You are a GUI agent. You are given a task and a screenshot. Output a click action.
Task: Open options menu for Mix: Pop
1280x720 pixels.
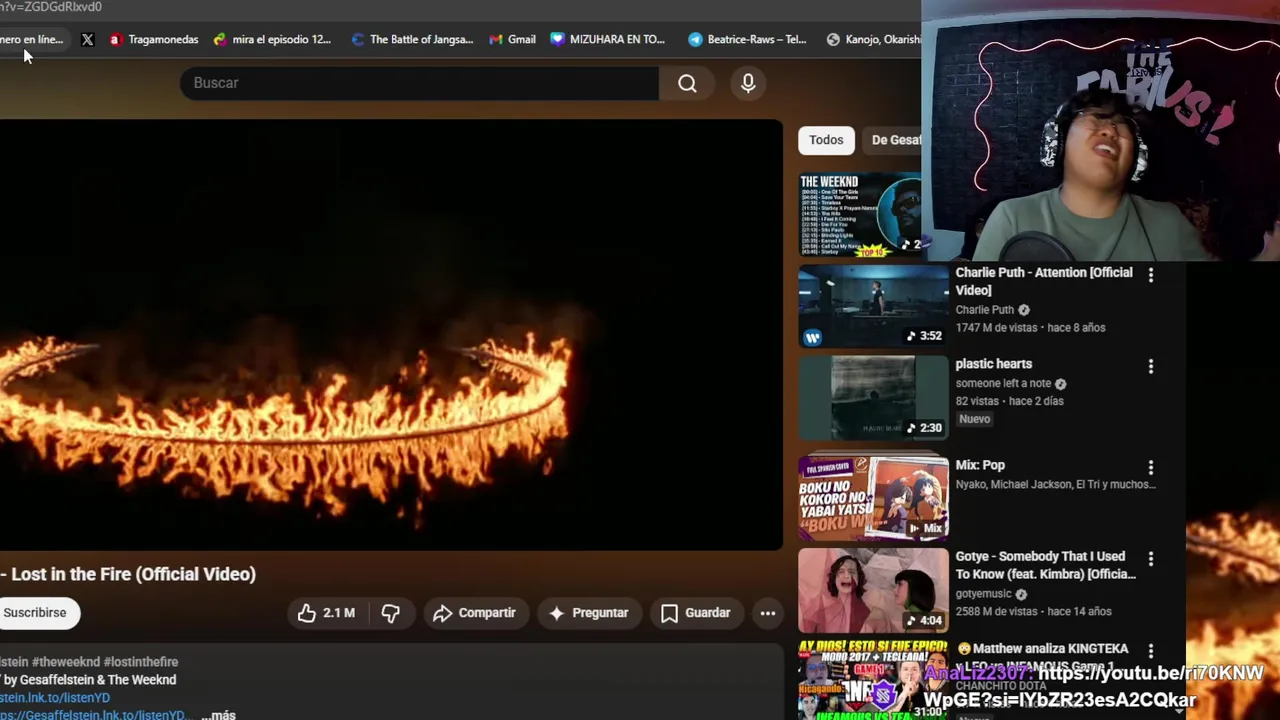pos(1151,467)
